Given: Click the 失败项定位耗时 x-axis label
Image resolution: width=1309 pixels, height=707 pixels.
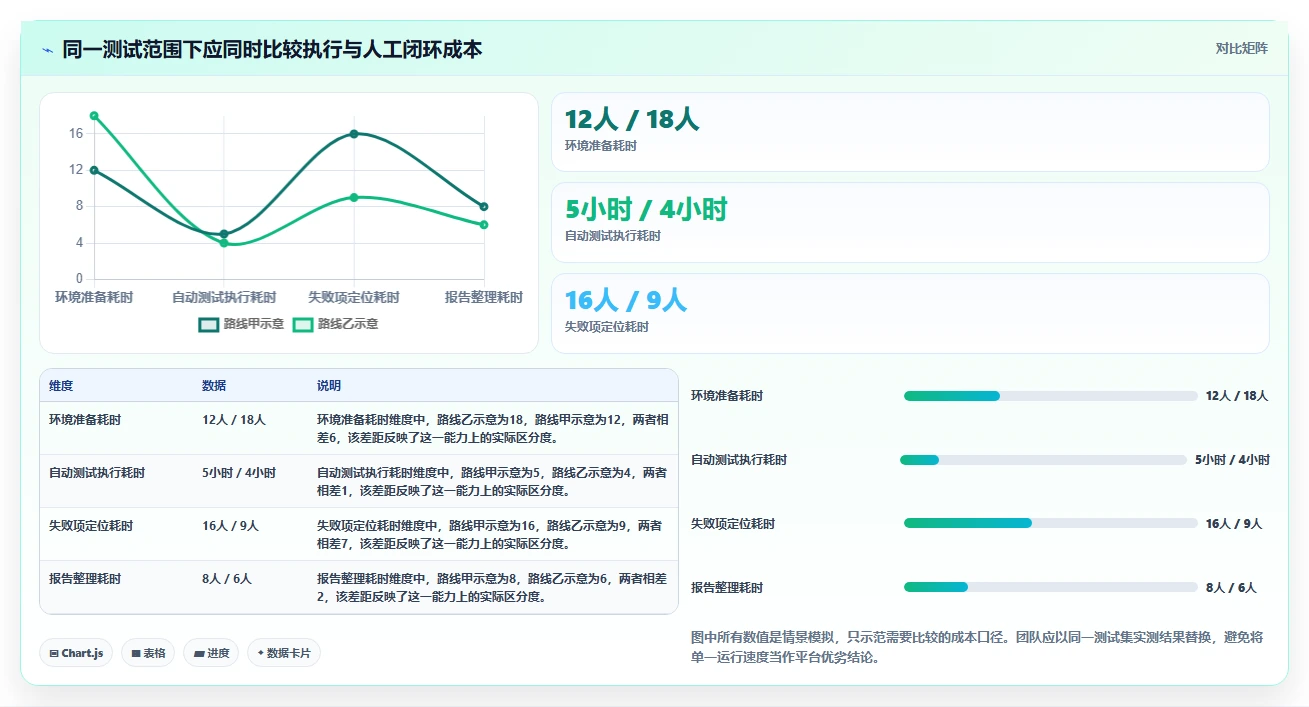Looking at the screenshot, I should pos(354,297).
